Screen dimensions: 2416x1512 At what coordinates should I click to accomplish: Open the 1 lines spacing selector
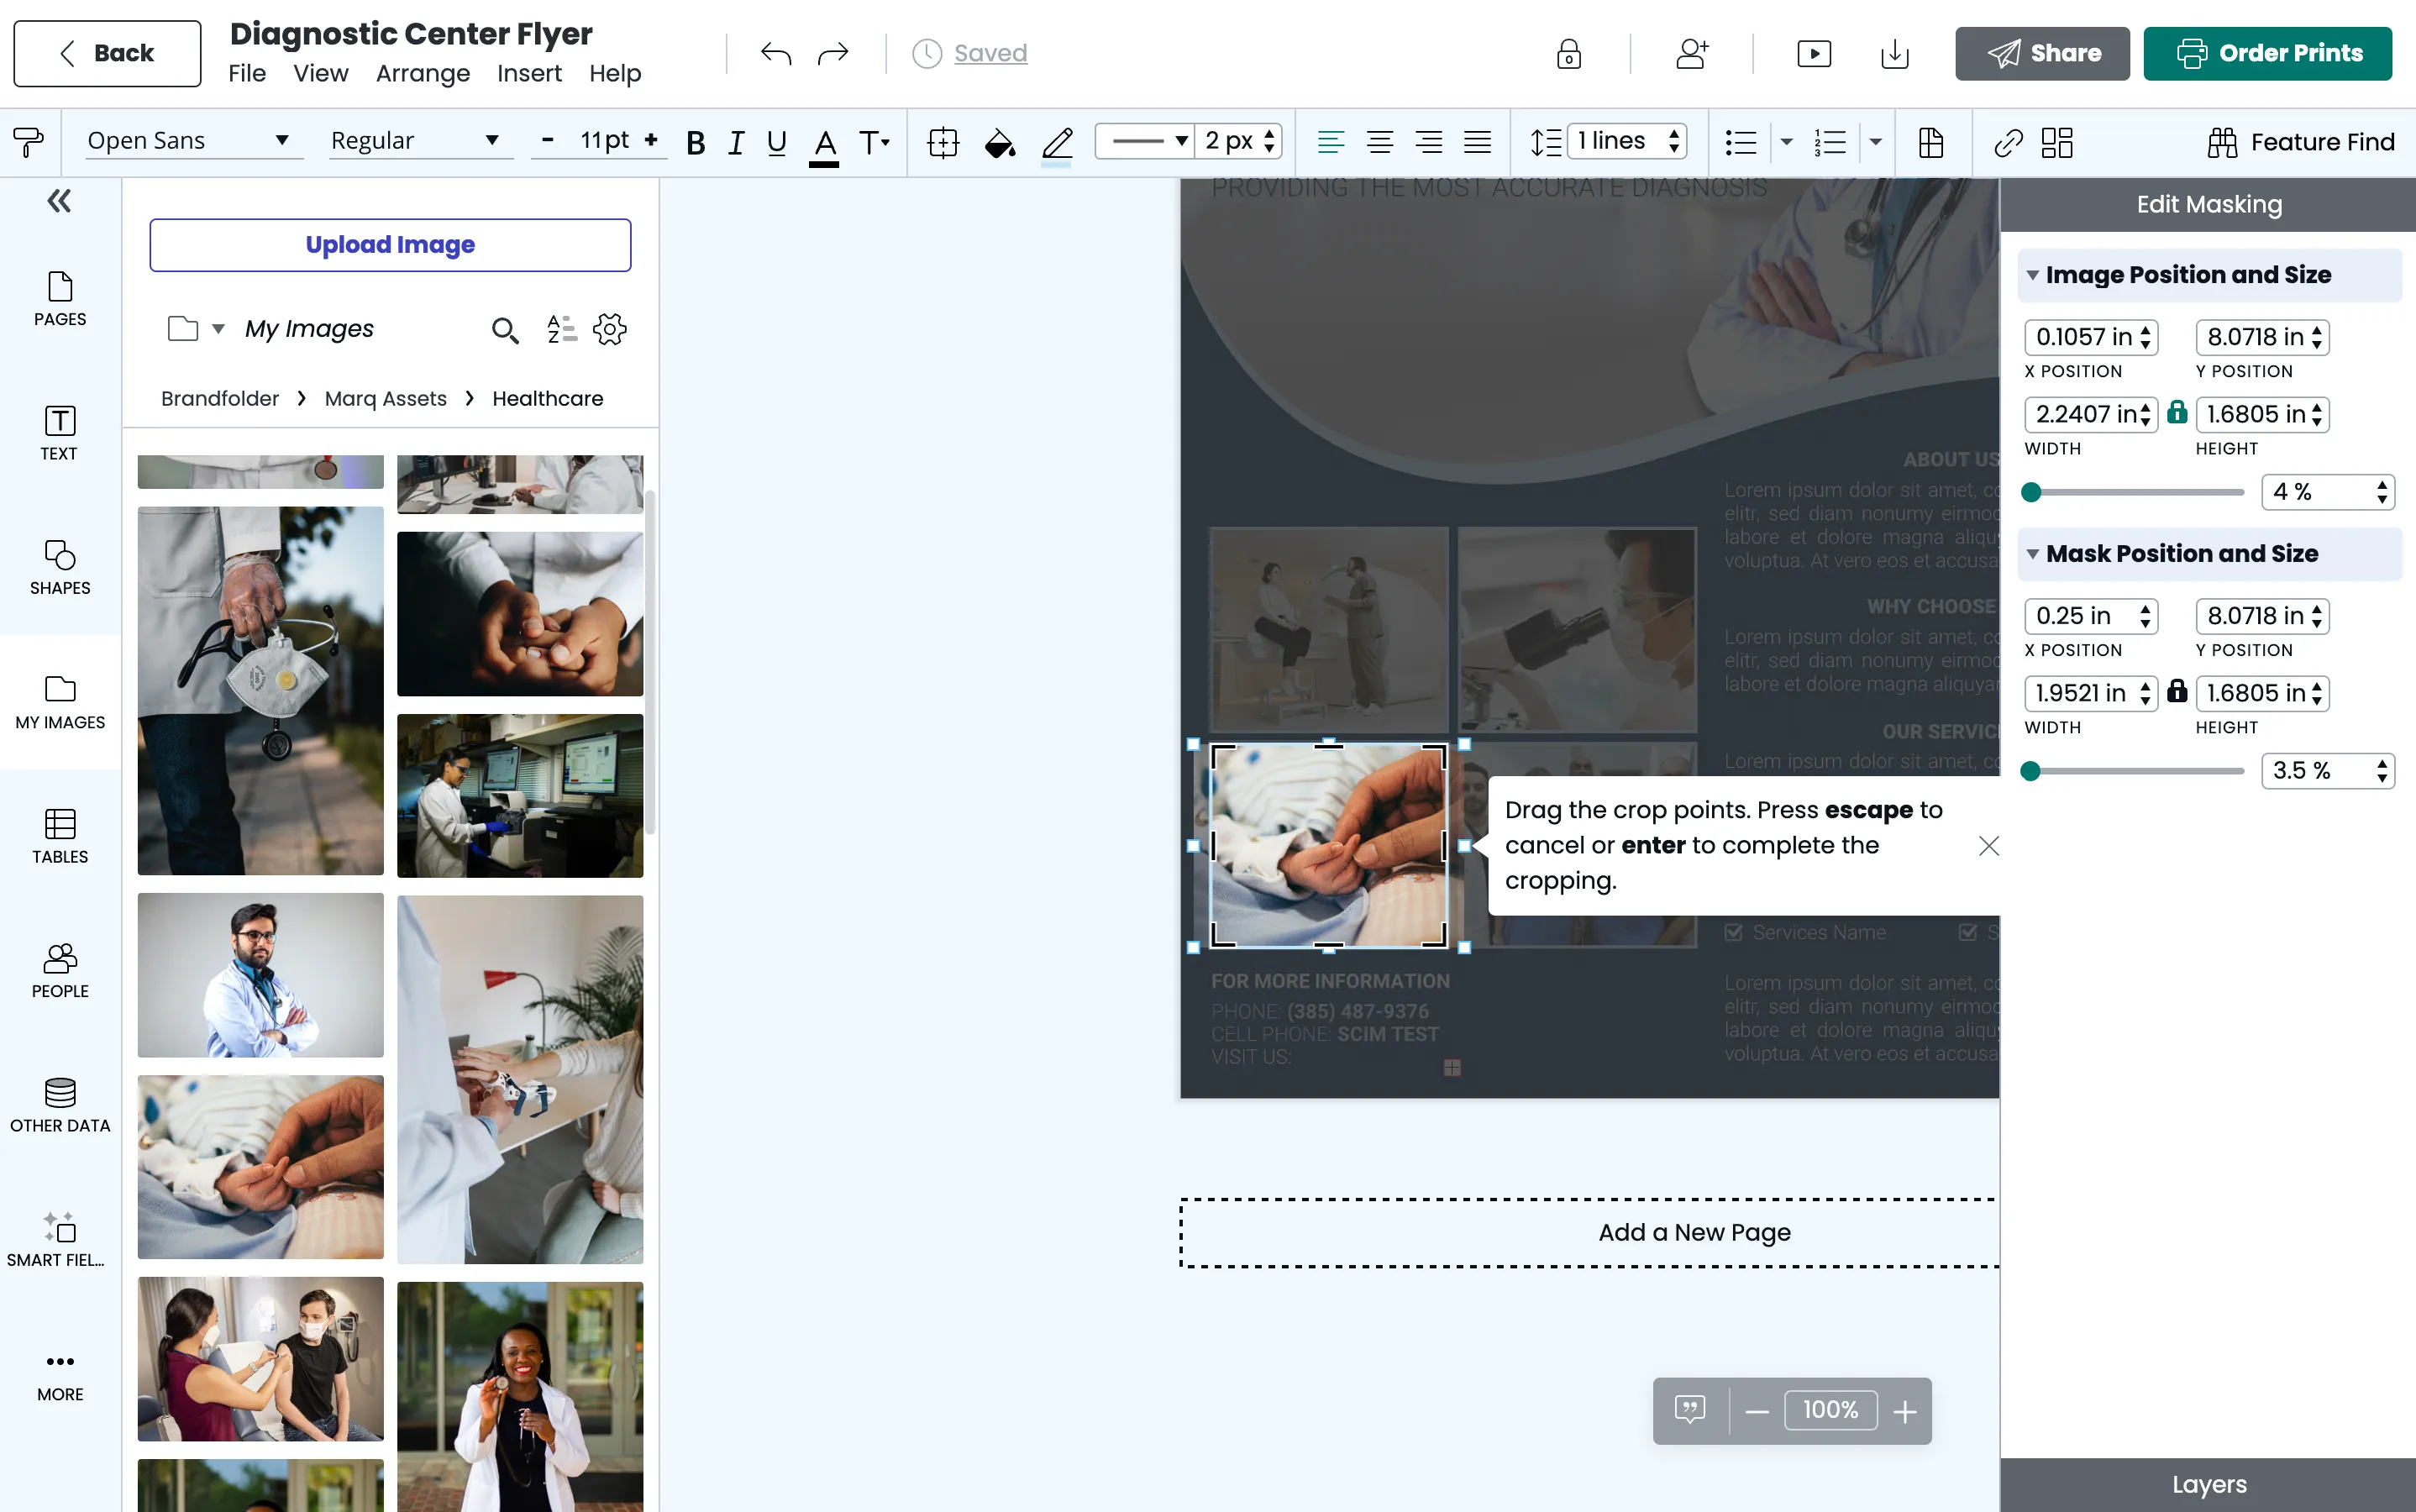(x=1627, y=141)
